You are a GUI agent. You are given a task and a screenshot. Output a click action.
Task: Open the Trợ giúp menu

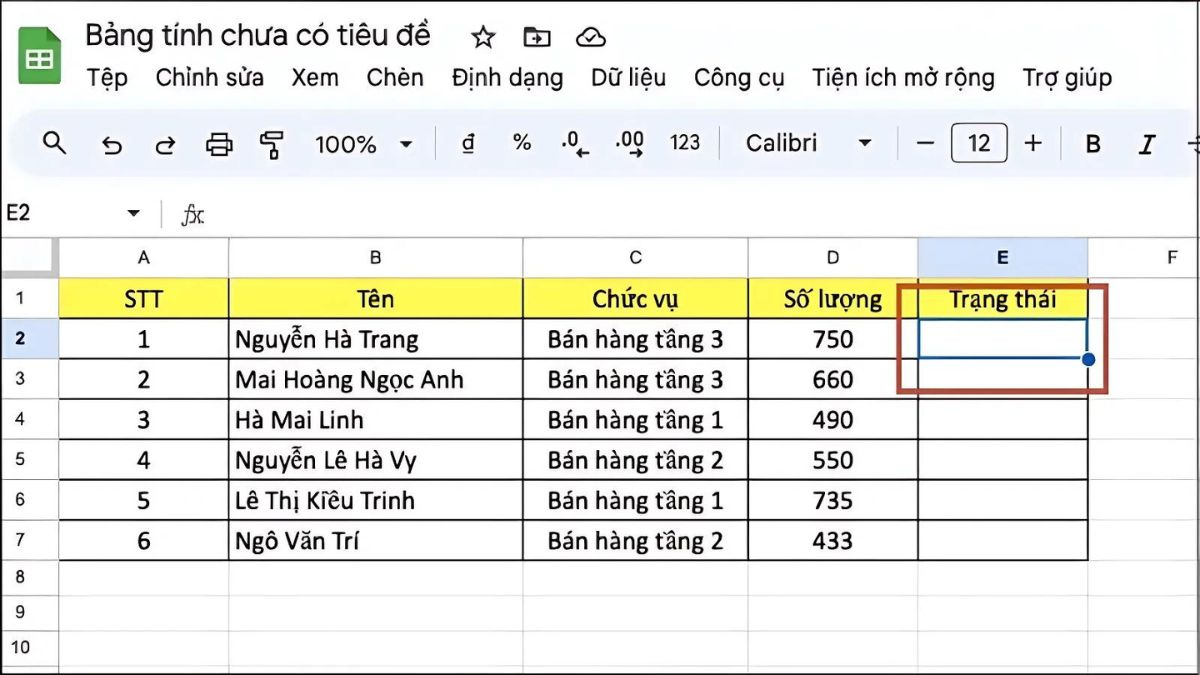1067,78
